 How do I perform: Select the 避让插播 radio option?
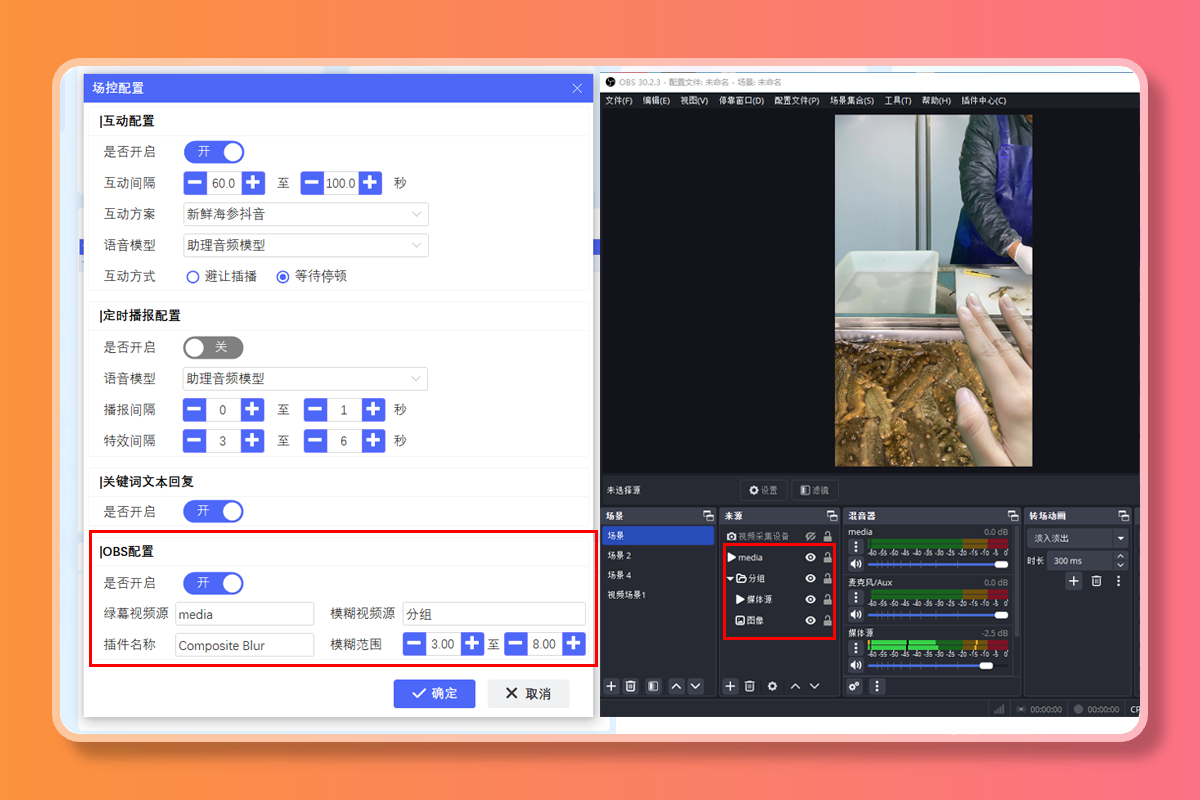193,277
